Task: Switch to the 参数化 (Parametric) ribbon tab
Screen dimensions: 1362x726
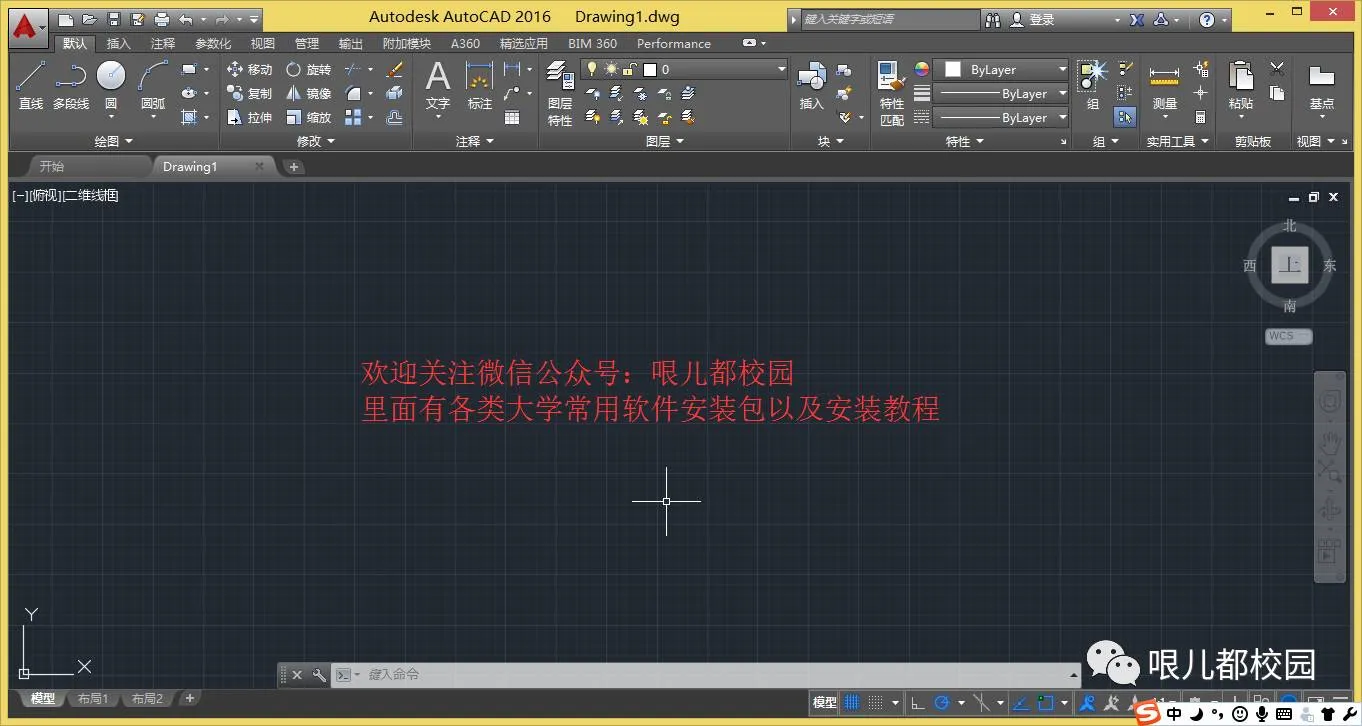Action: [x=213, y=43]
